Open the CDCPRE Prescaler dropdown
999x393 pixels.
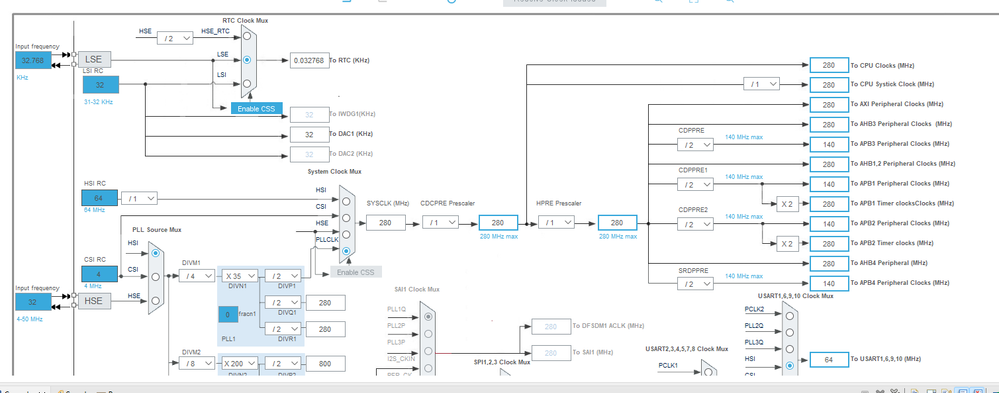[x=440, y=222]
